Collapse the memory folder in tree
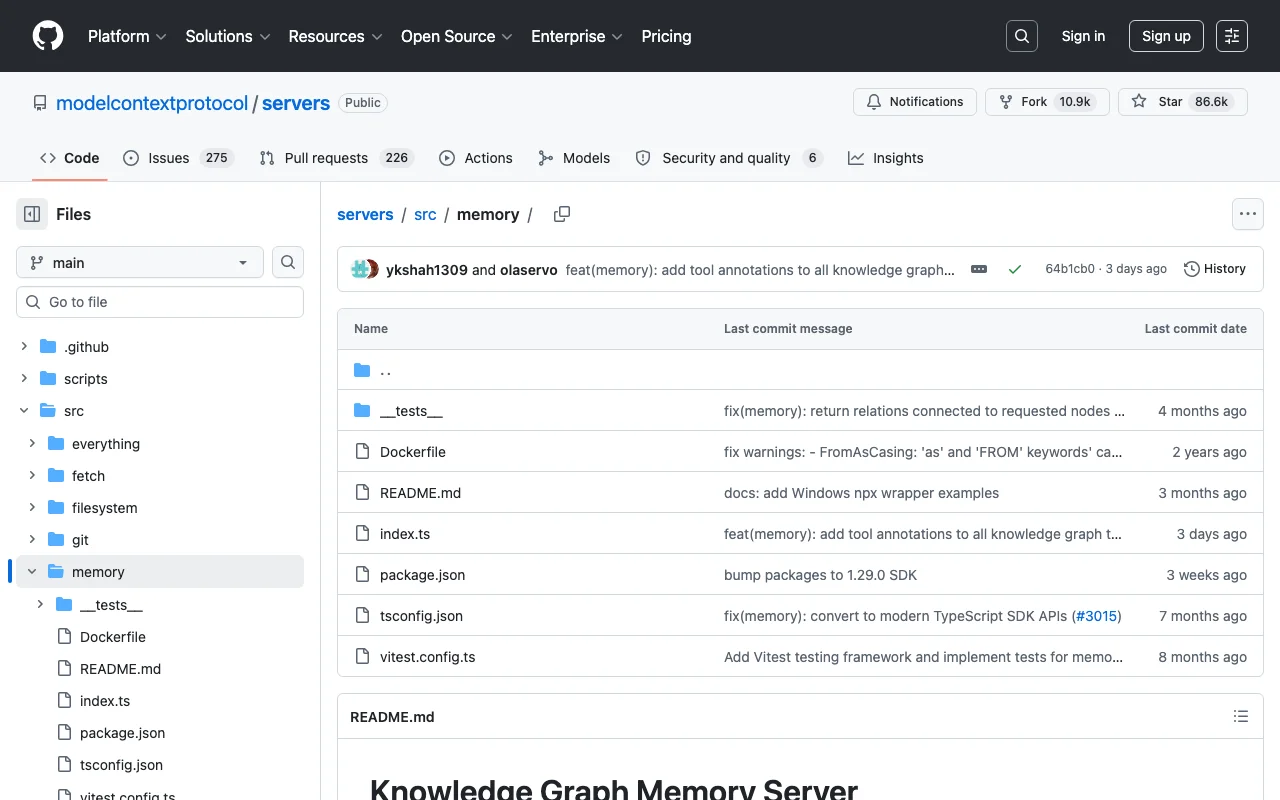1280x800 pixels. pos(33,572)
